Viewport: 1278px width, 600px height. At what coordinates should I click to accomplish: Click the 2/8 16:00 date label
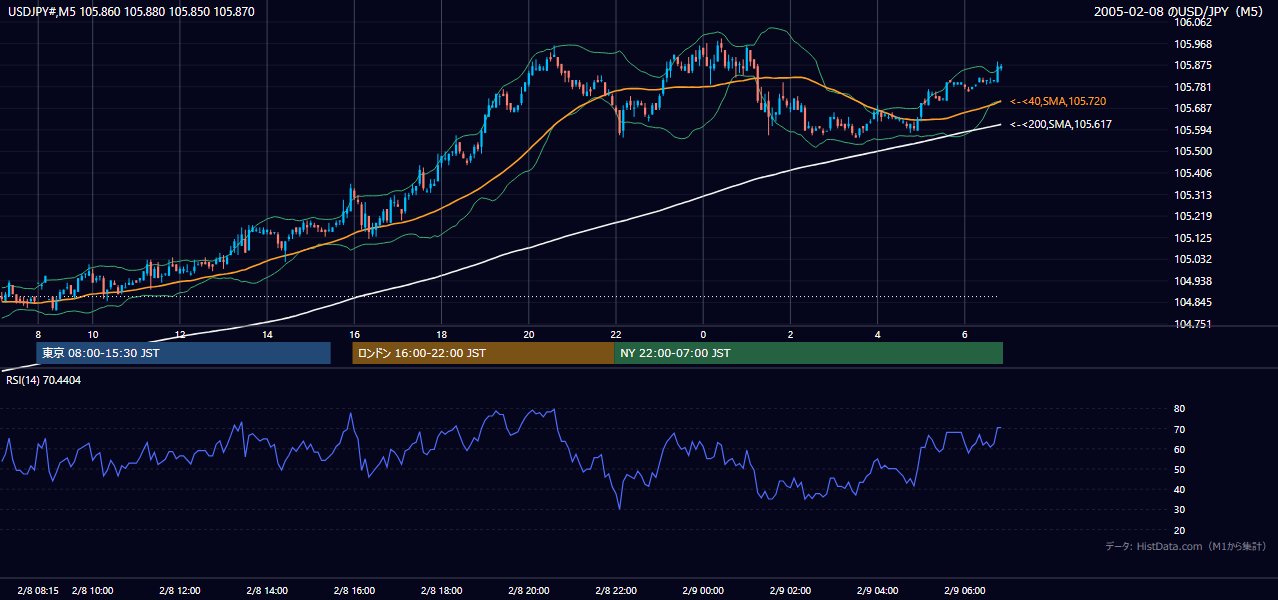pyautogui.click(x=354, y=591)
